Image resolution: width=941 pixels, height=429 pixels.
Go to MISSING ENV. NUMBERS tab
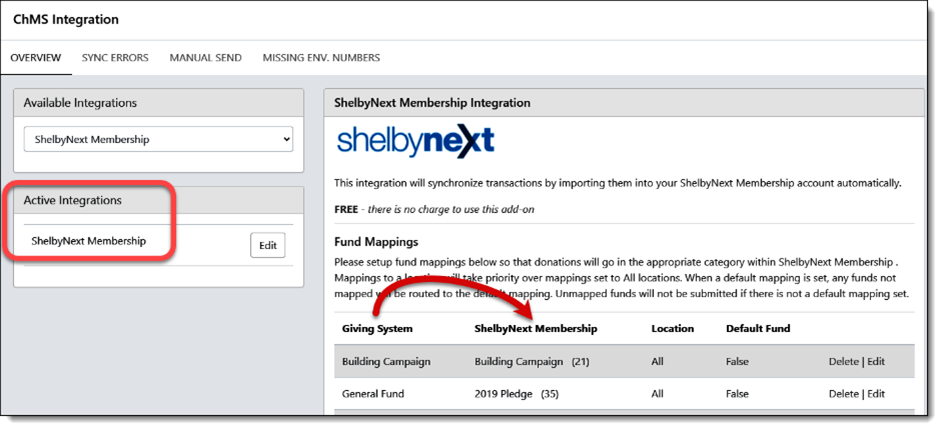[x=321, y=58]
